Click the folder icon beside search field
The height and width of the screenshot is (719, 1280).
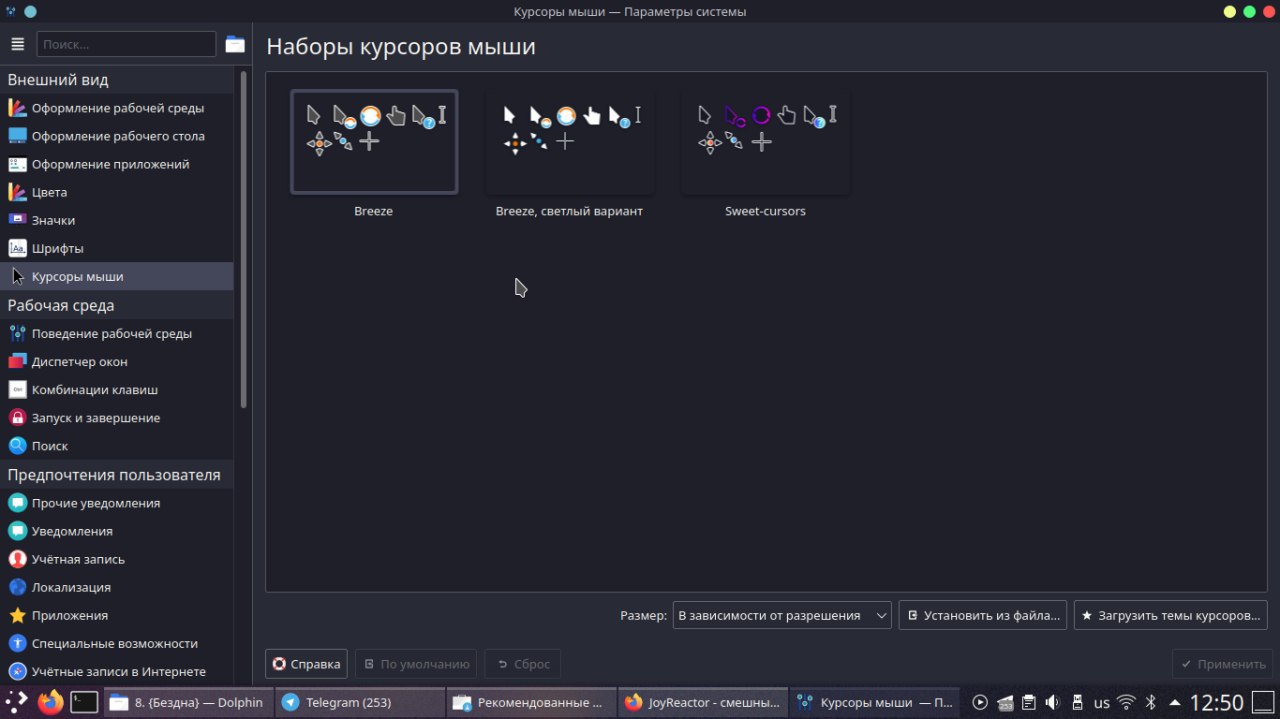[x=235, y=44]
